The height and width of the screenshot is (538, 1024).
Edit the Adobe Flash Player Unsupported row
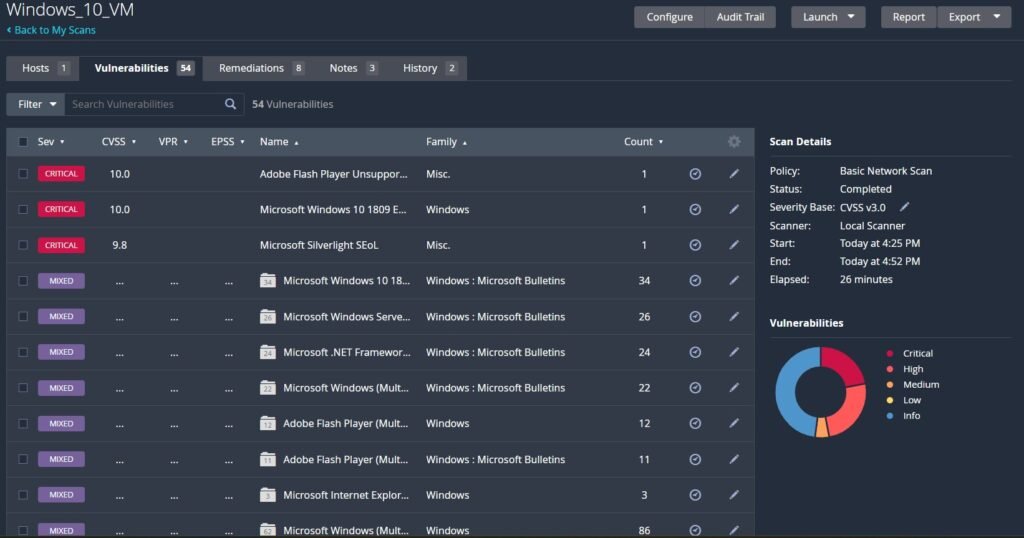pos(734,174)
